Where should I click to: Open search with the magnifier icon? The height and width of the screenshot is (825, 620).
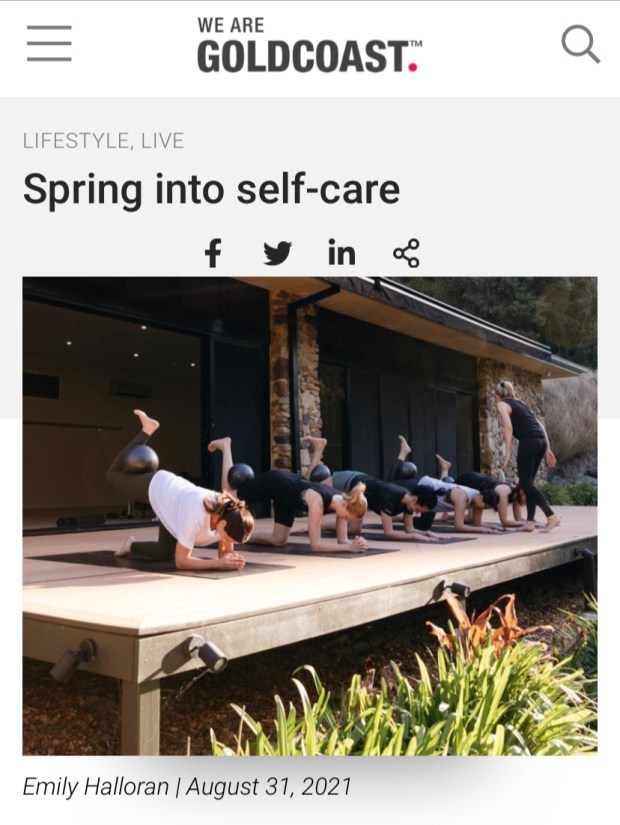581,44
